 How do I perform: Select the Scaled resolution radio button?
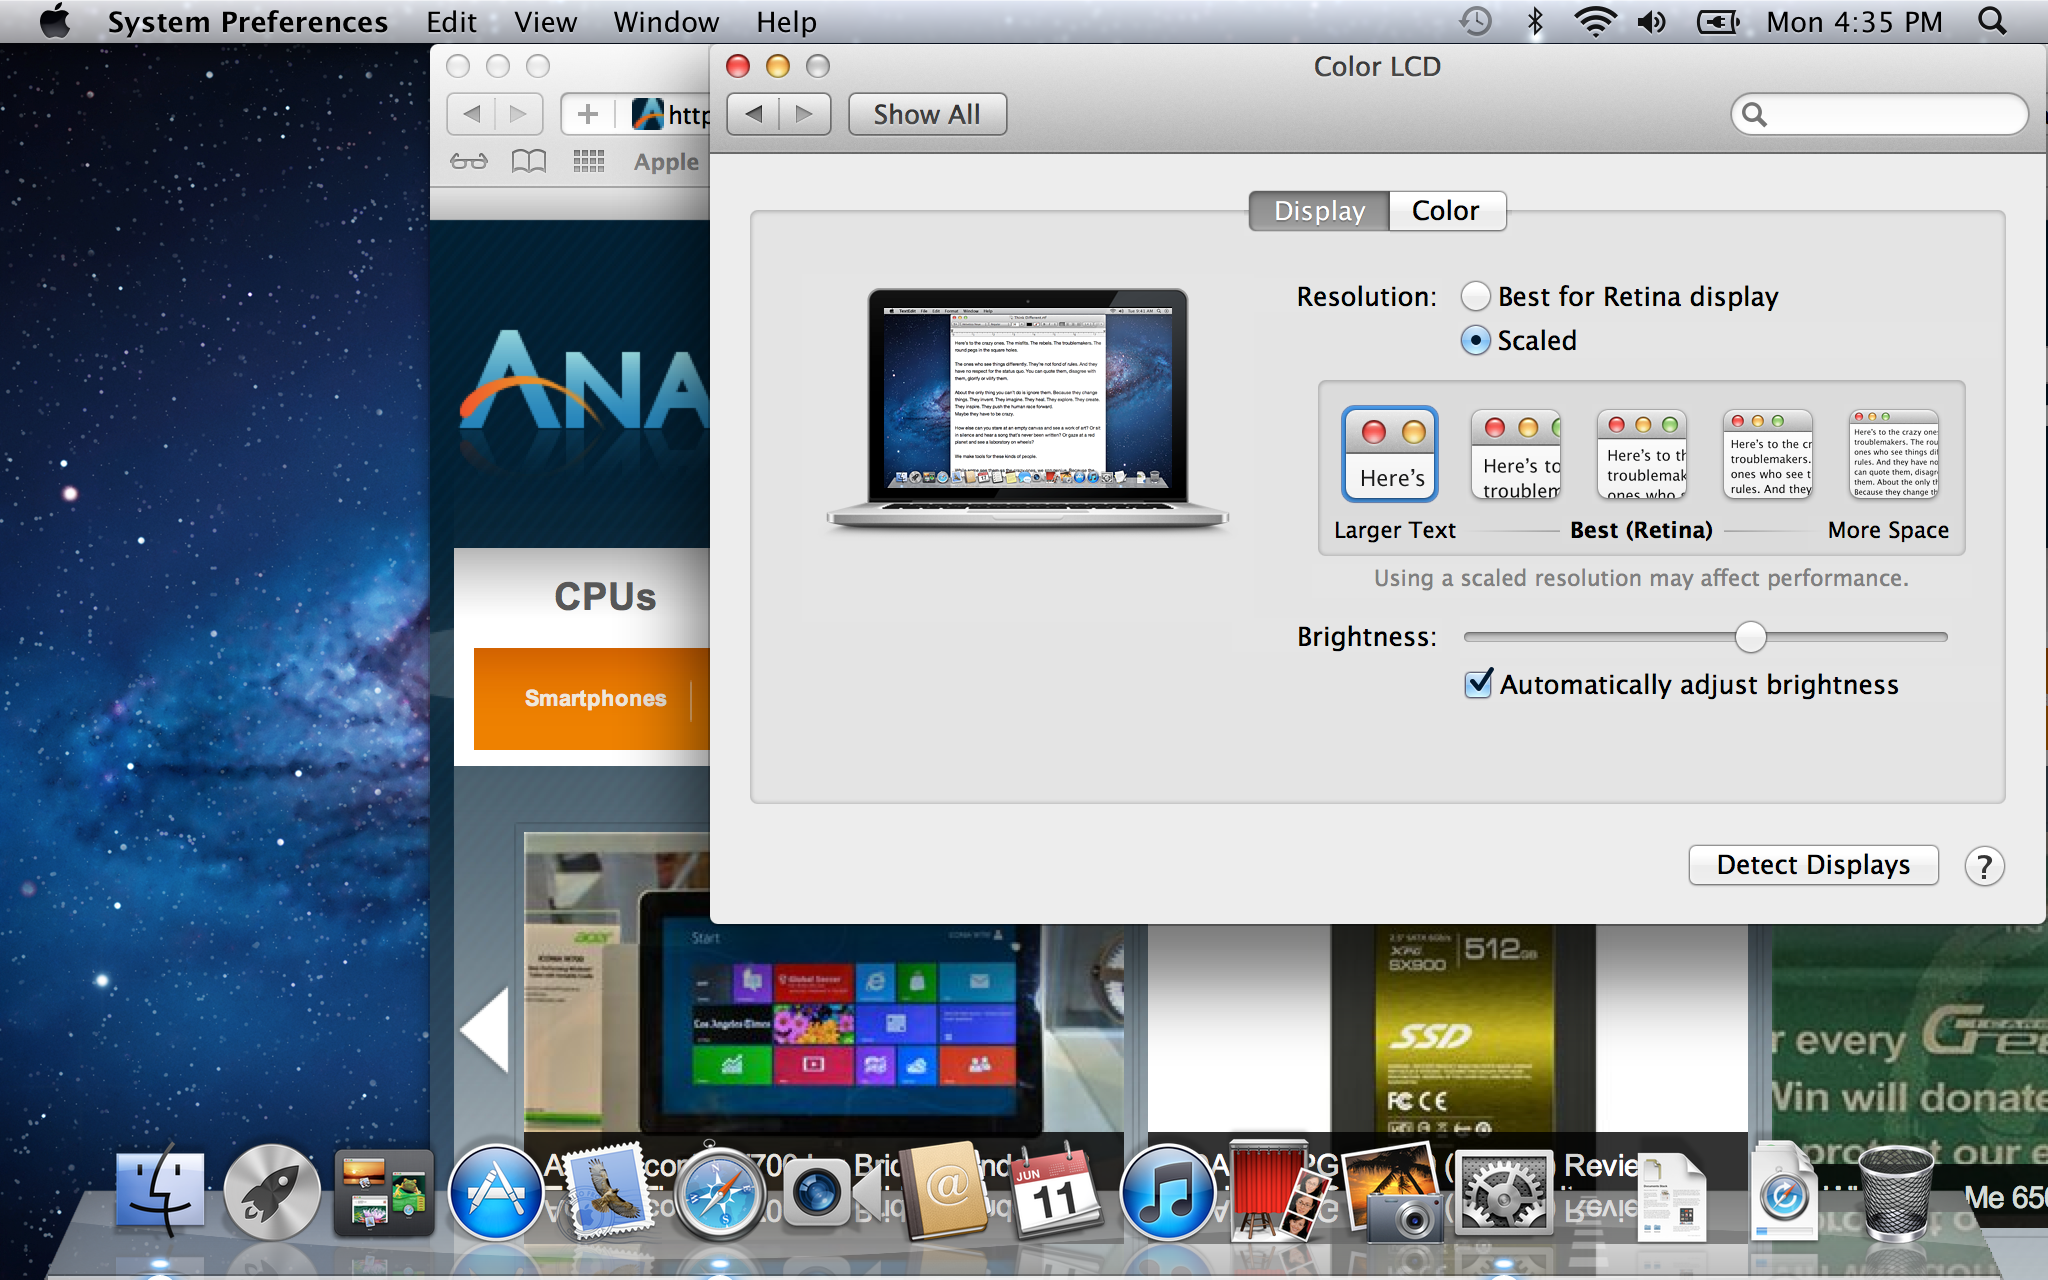pyautogui.click(x=1476, y=341)
